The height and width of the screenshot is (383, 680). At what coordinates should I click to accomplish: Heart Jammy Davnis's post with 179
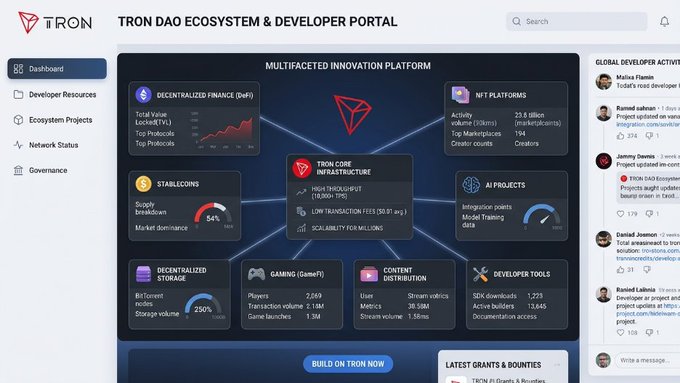click(621, 213)
